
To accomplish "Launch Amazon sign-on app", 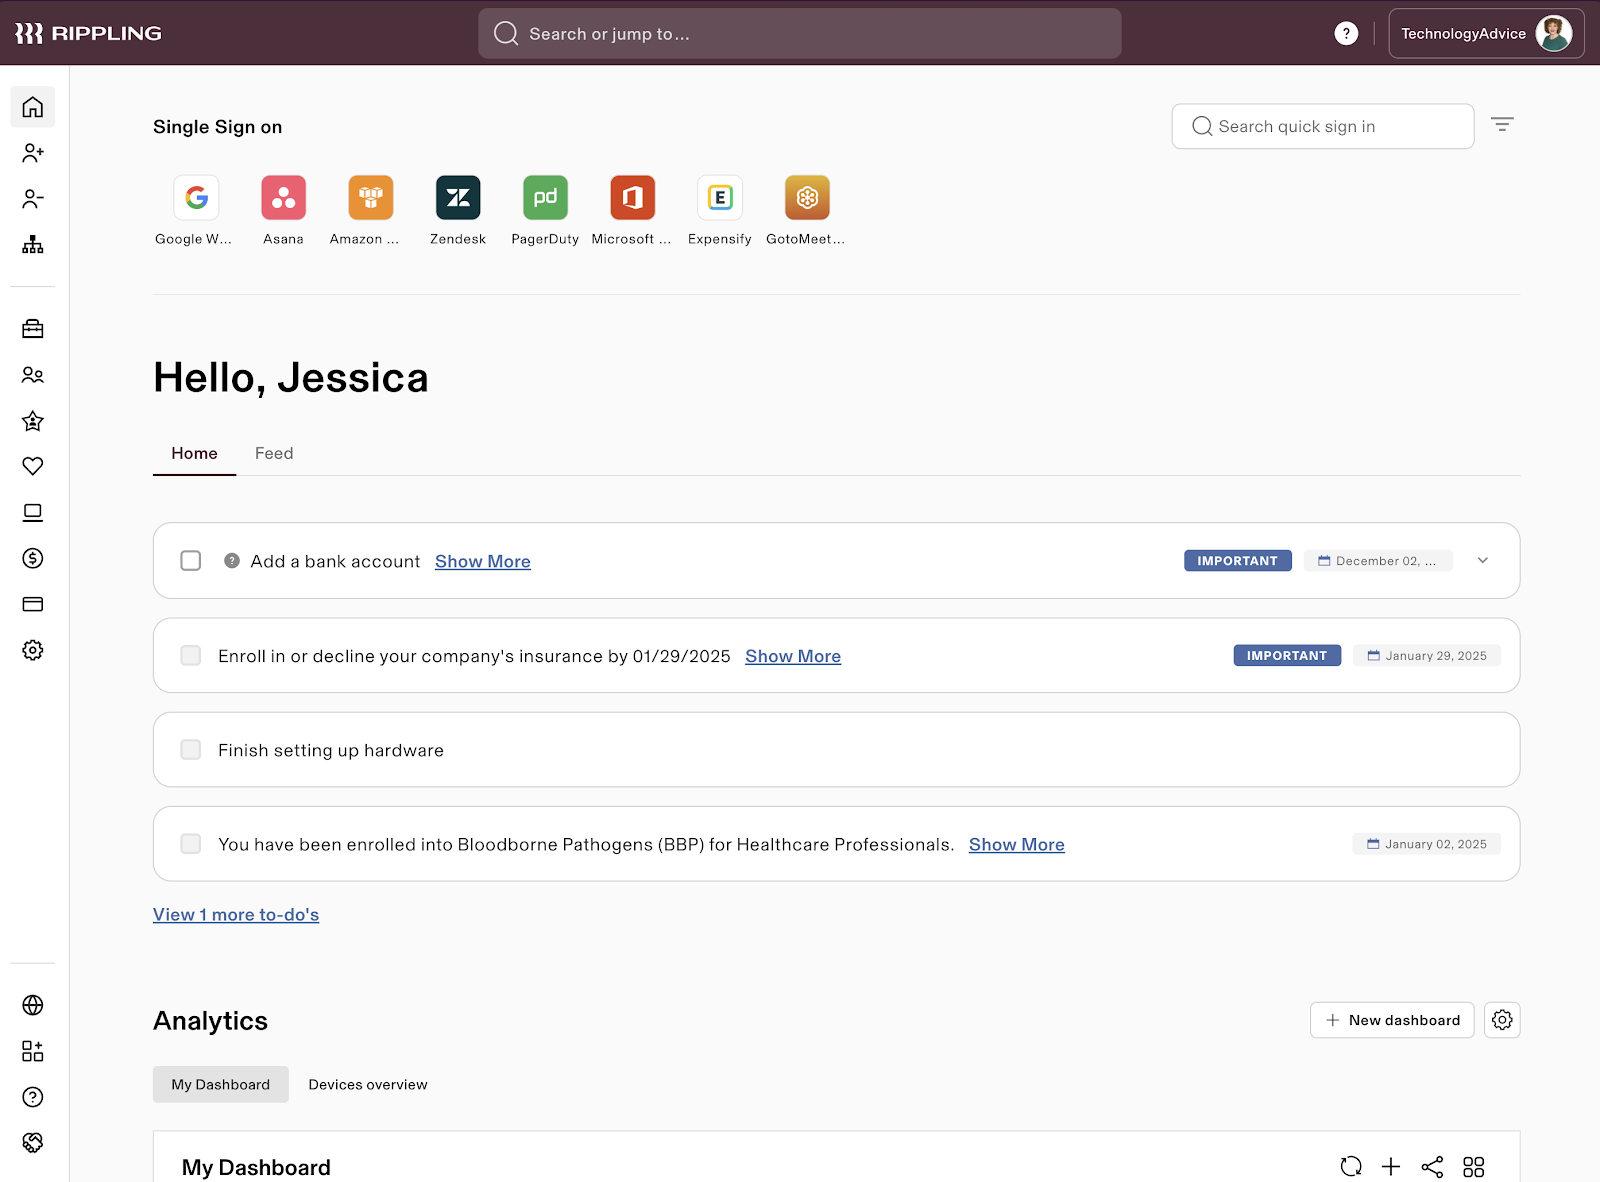I will click(x=370, y=198).
